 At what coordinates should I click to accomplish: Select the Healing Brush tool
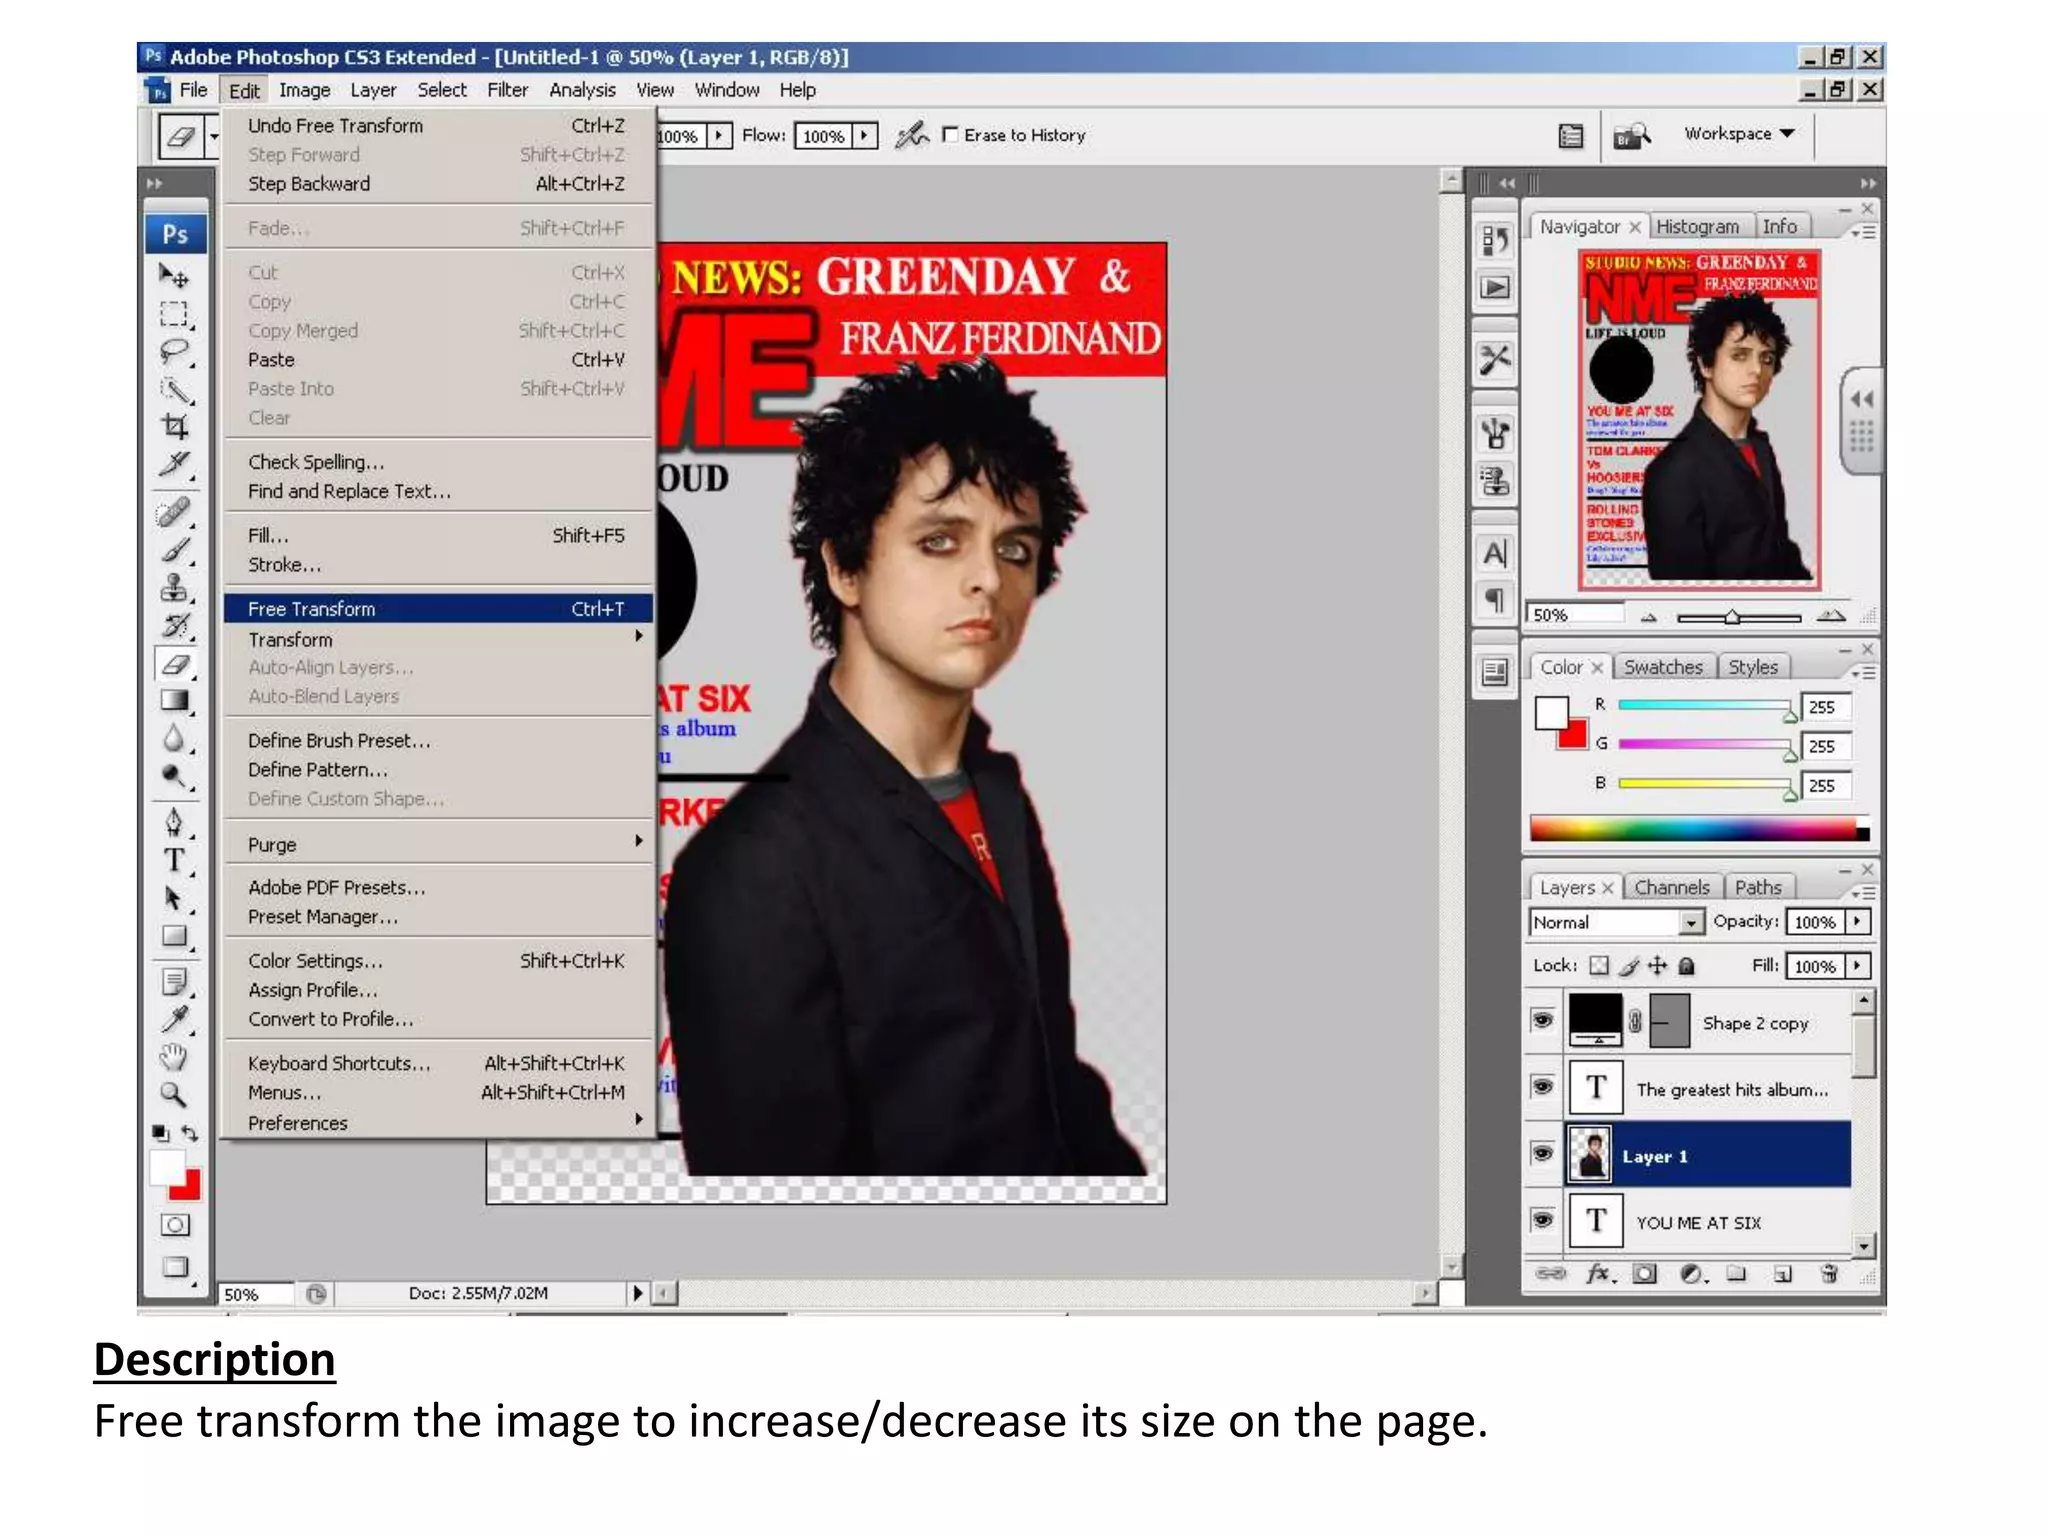[x=174, y=513]
